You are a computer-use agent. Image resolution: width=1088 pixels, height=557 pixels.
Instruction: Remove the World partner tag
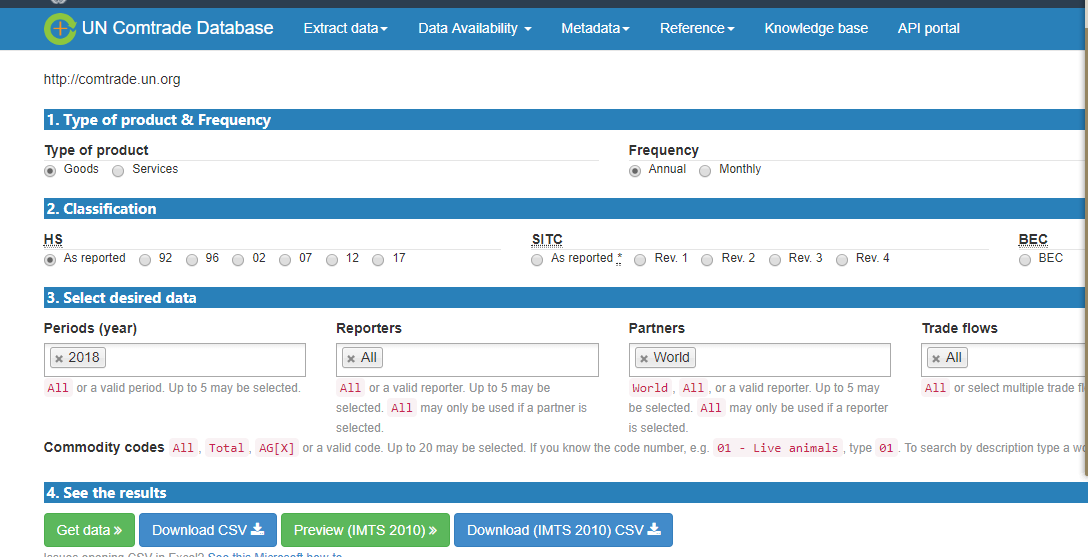(x=644, y=359)
